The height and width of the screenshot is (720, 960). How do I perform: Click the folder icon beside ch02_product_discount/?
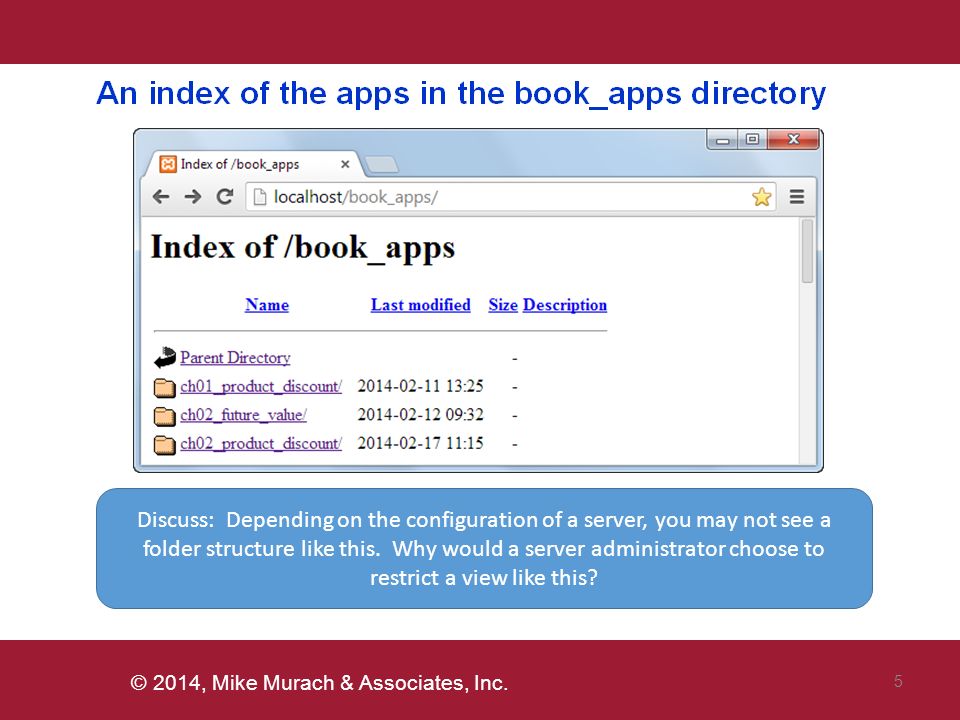pyautogui.click(x=164, y=444)
